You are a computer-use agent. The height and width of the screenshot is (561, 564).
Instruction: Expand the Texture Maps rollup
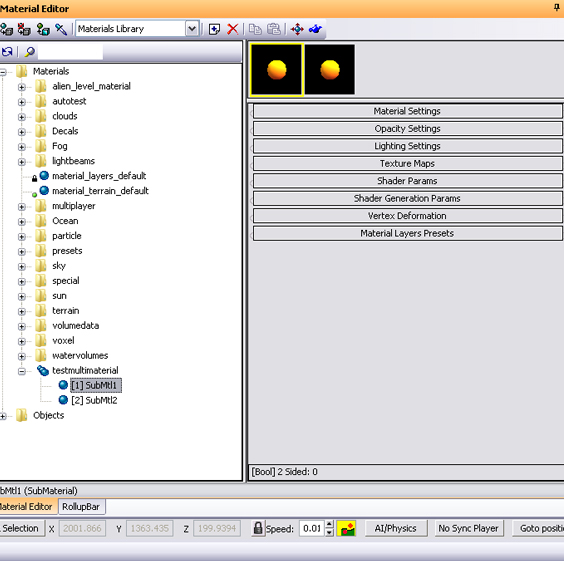point(408,164)
